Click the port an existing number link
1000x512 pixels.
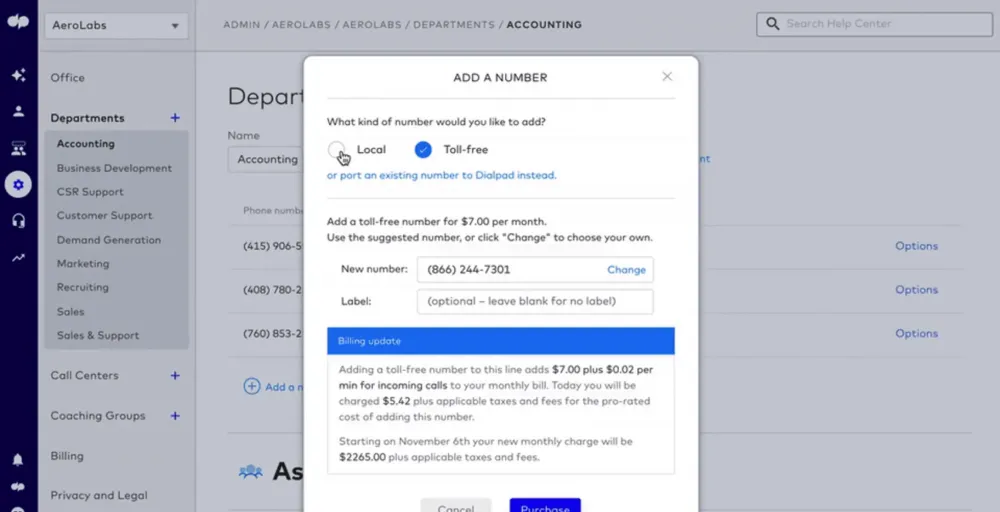click(x=441, y=175)
